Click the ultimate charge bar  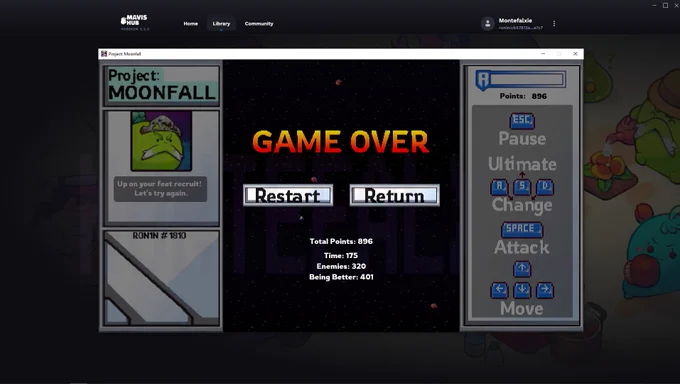click(x=520, y=79)
